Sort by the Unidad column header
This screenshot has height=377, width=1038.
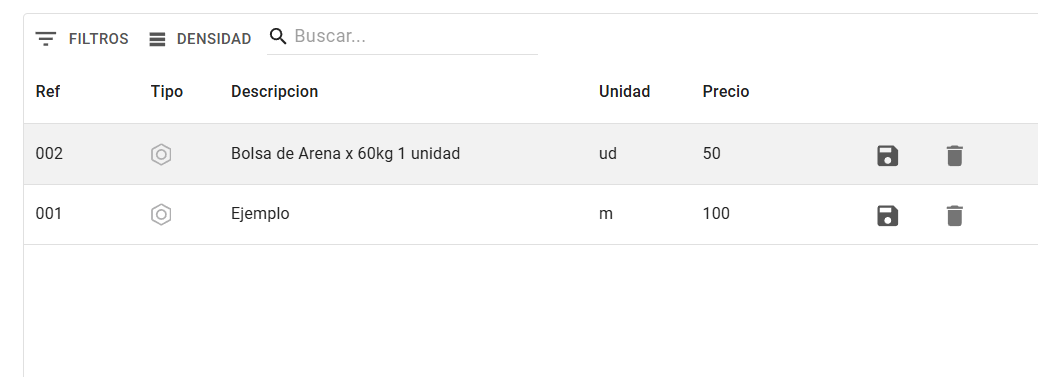pyautogui.click(x=624, y=91)
